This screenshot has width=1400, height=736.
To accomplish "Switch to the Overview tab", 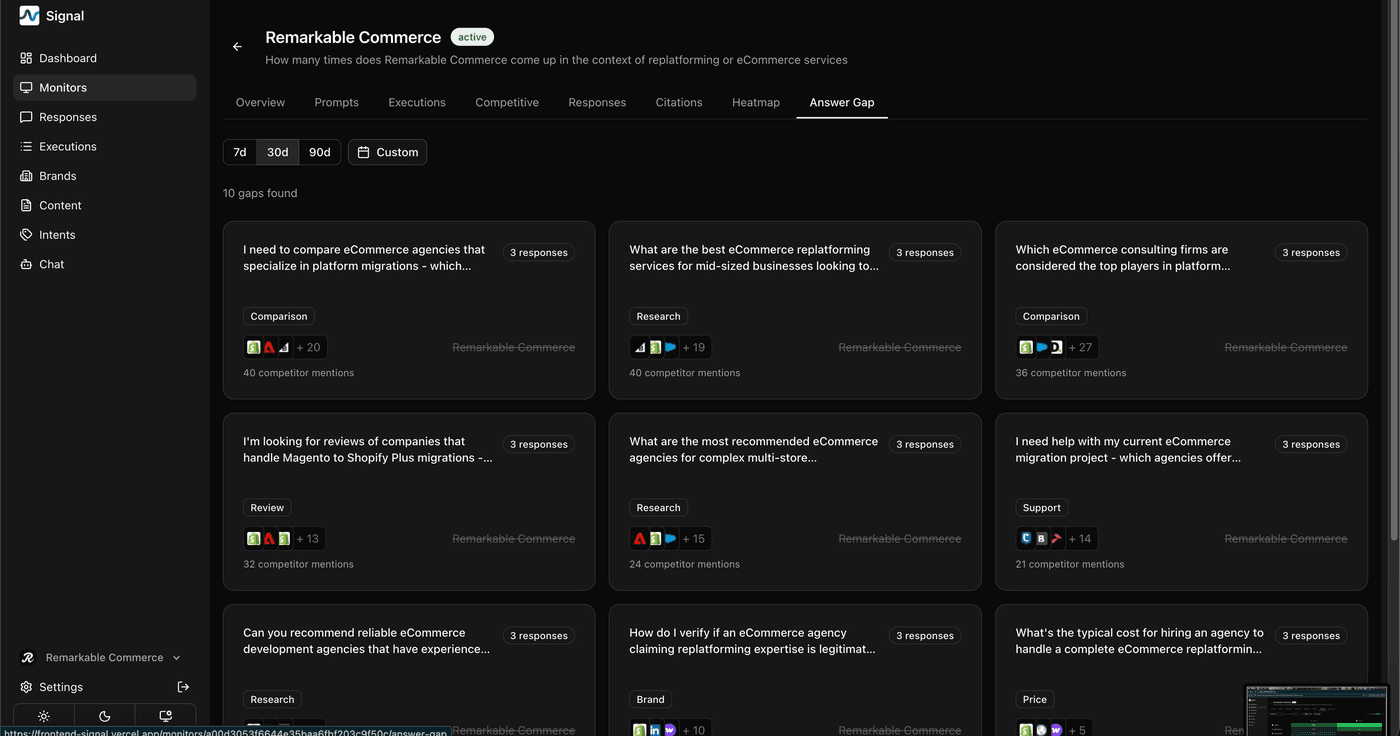I will (260, 102).
